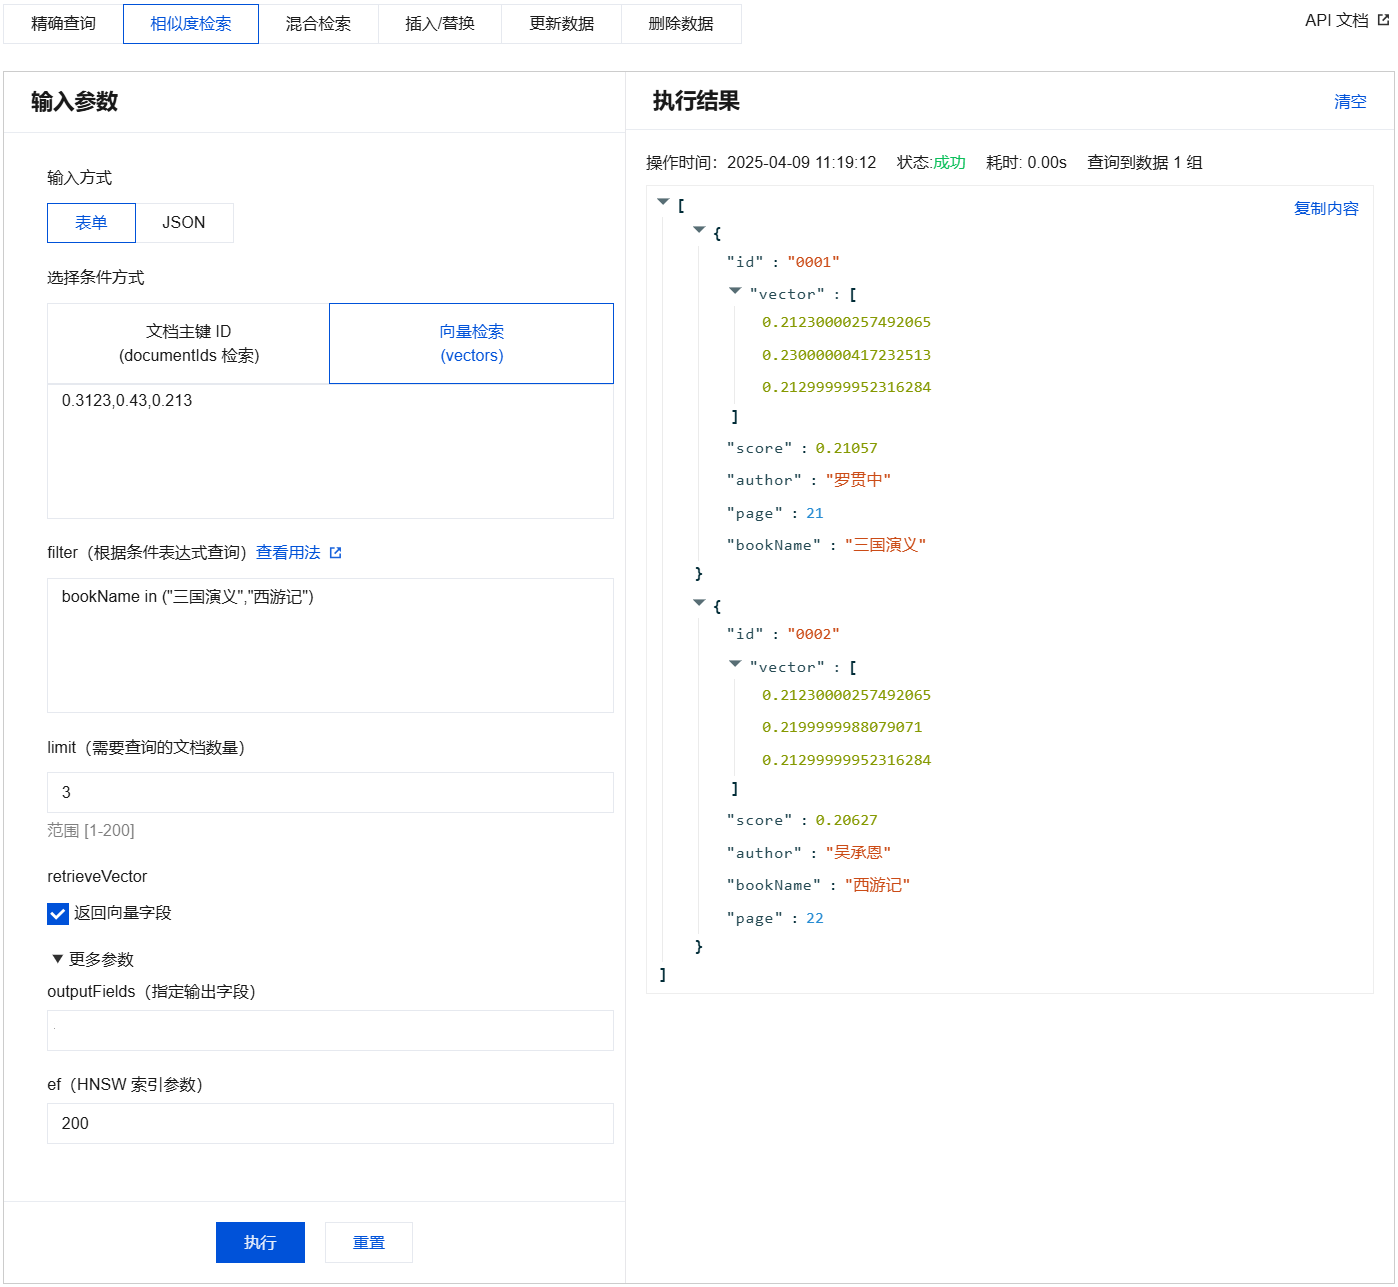Collapse the vector array of the second result
The image size is (1398, 1287).
coord(735,664)
